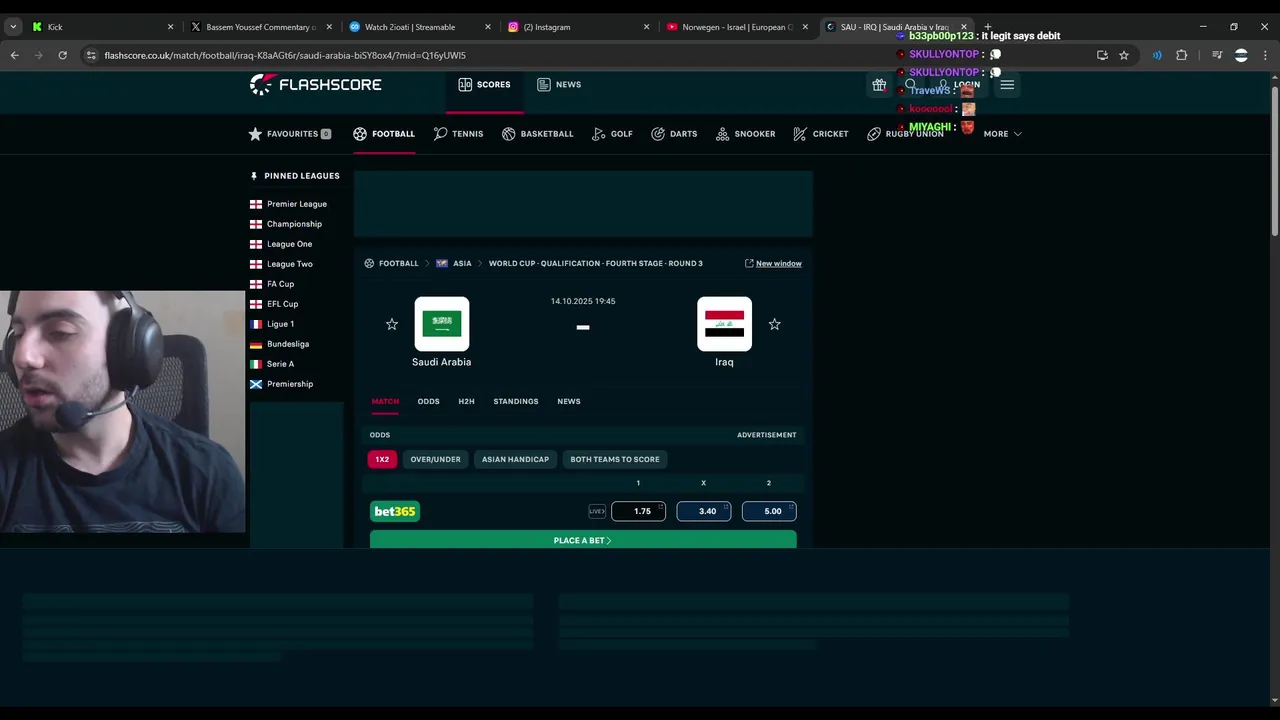1280x720 pixels.
Task: Click the bet365 bookmaker logo
Action: click(395, 511)
